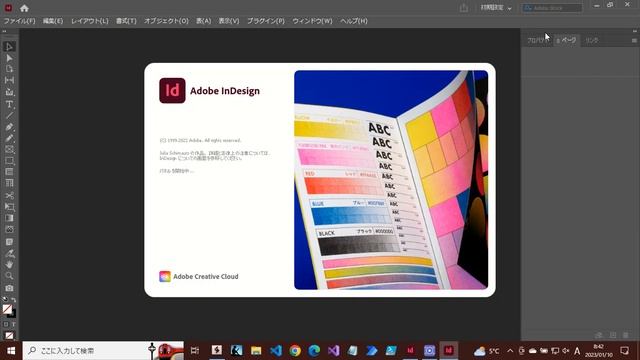Open the ヘルプ(H) menu
Viewport: 640px width, 360px height.
tap(354, 21)
